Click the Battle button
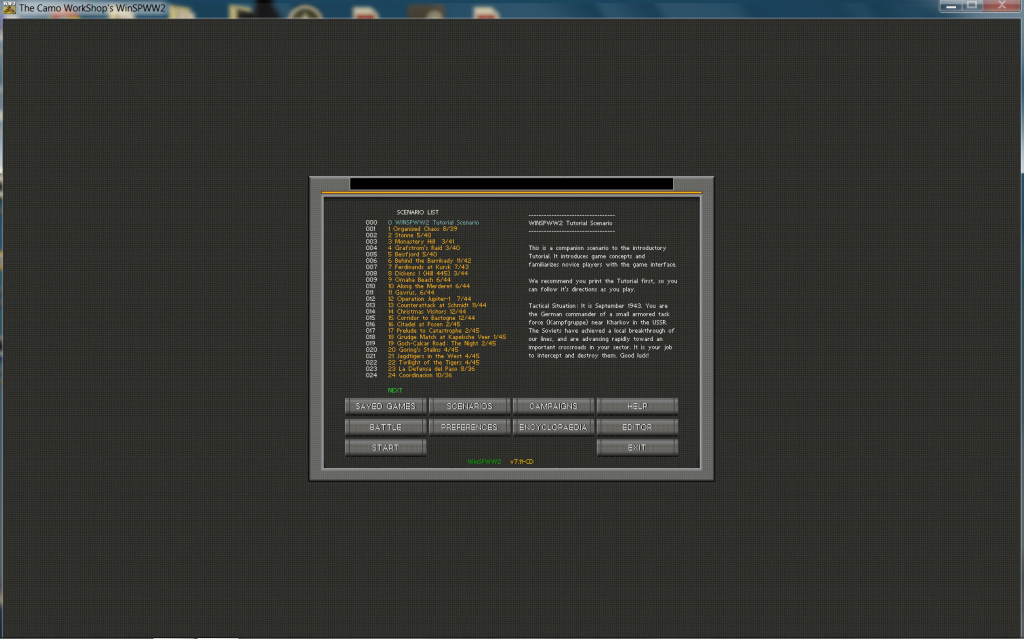The image size is (1024, 639). tap(385, 427)
